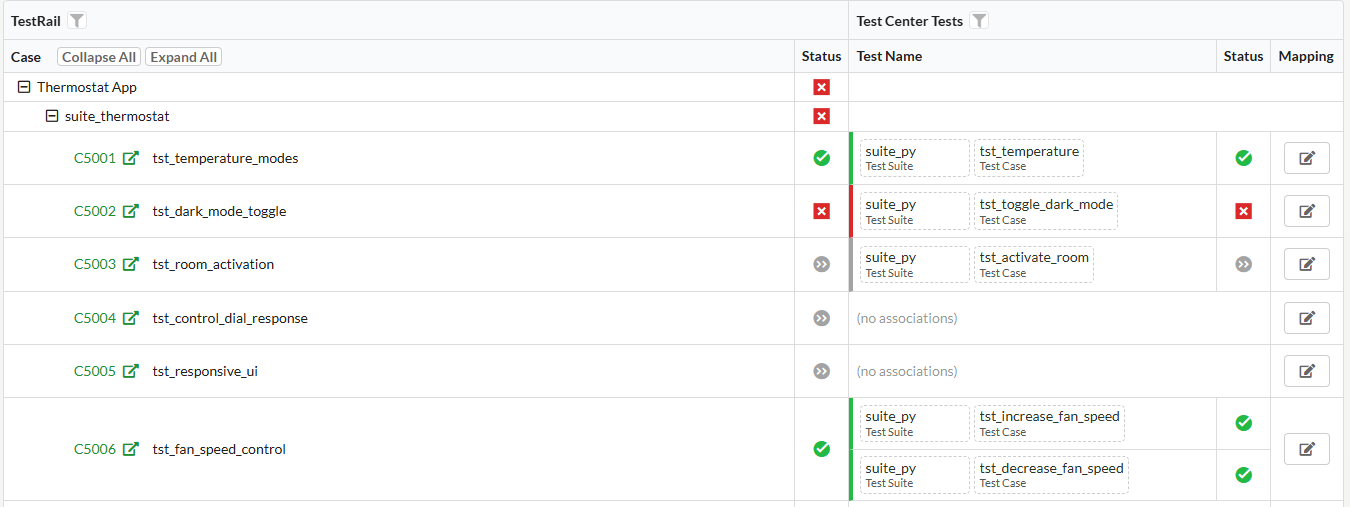Image resolution: width=1350 pixels, height=507 pixels.
Task: Edit mapping for tst_control_dial_response row
Action: (1306, 318)
